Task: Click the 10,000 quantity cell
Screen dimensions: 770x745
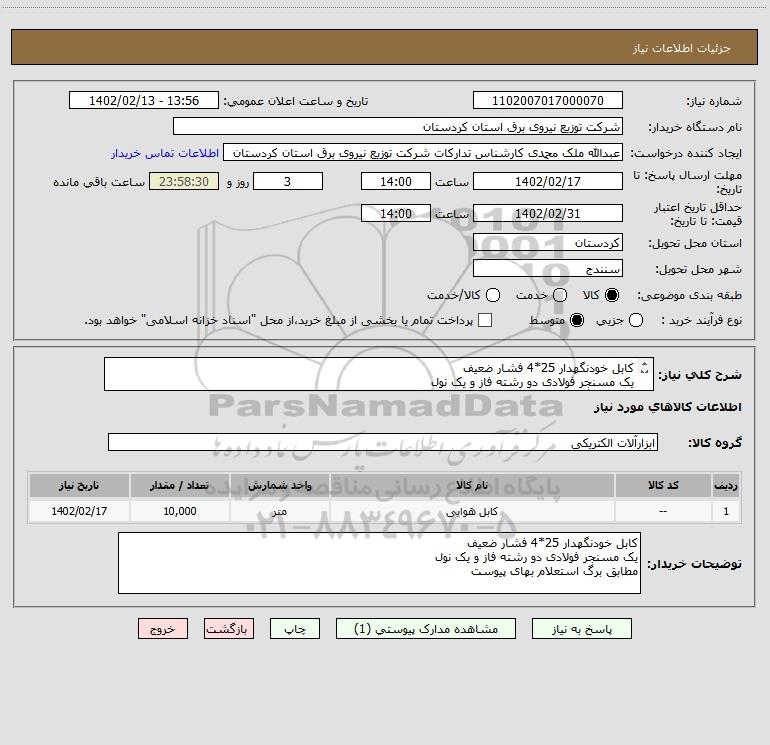Action: [180, 511]
